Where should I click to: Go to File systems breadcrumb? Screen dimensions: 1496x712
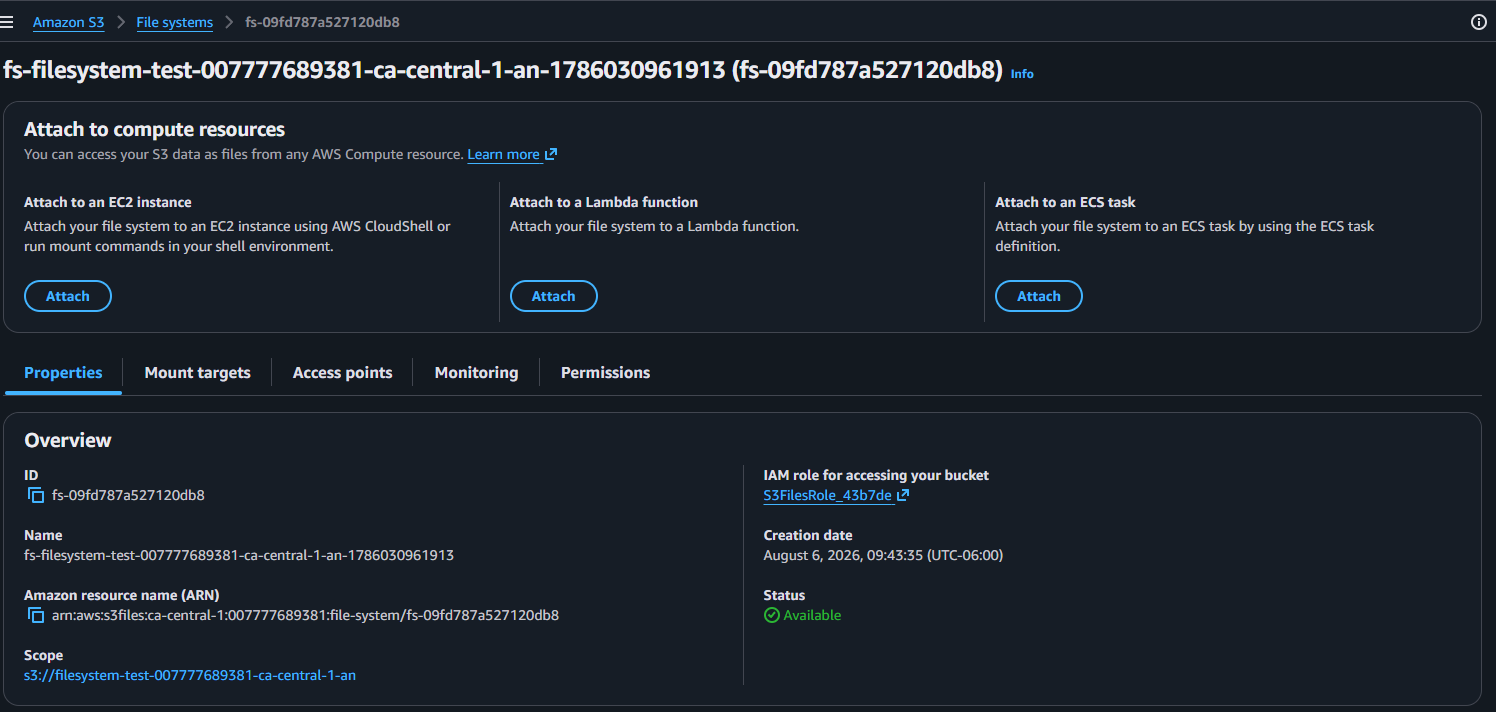click(175, 22)
